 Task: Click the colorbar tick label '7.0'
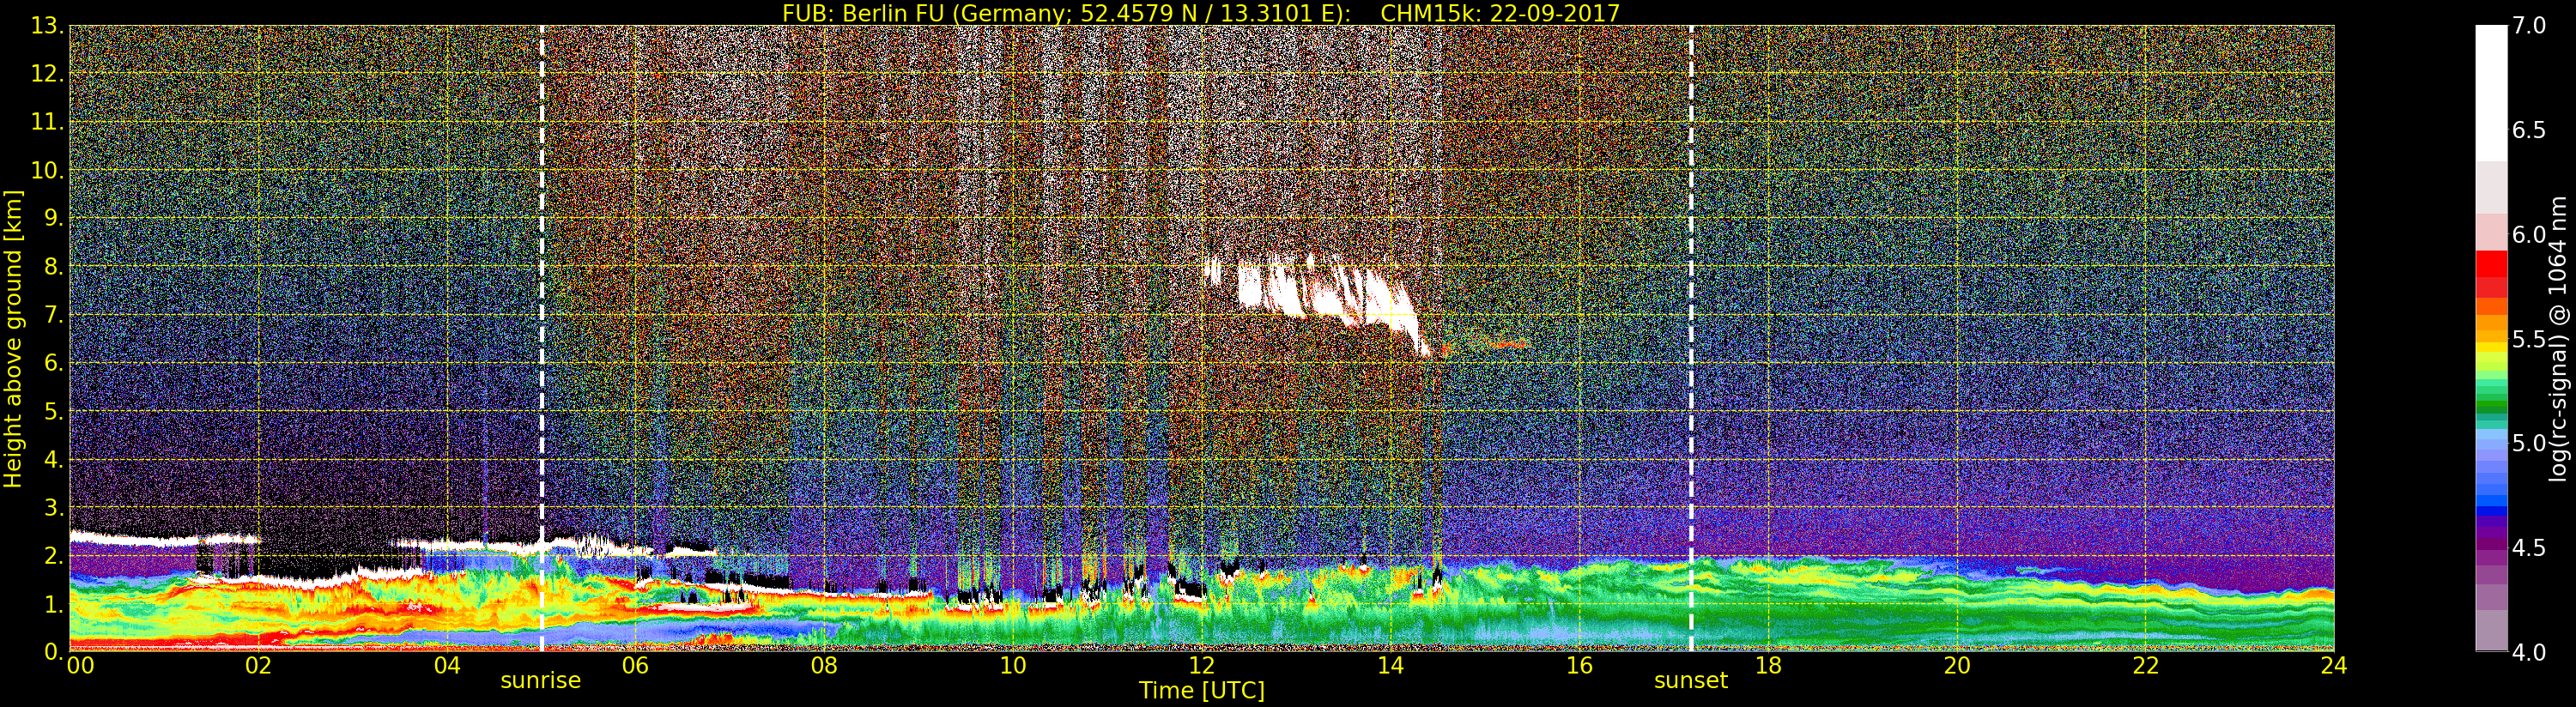point(2529,26)
